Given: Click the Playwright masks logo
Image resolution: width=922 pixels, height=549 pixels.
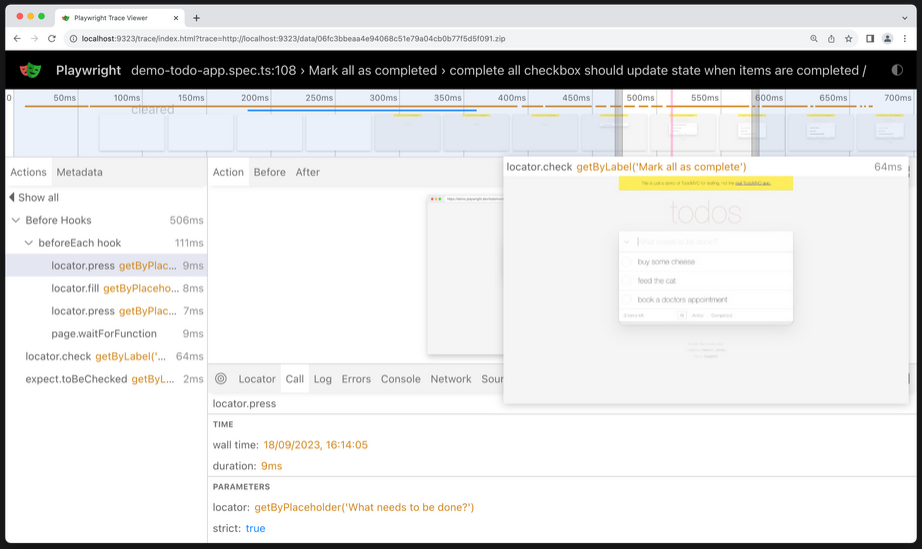Looking at the screenshot, I should (31, 70).
